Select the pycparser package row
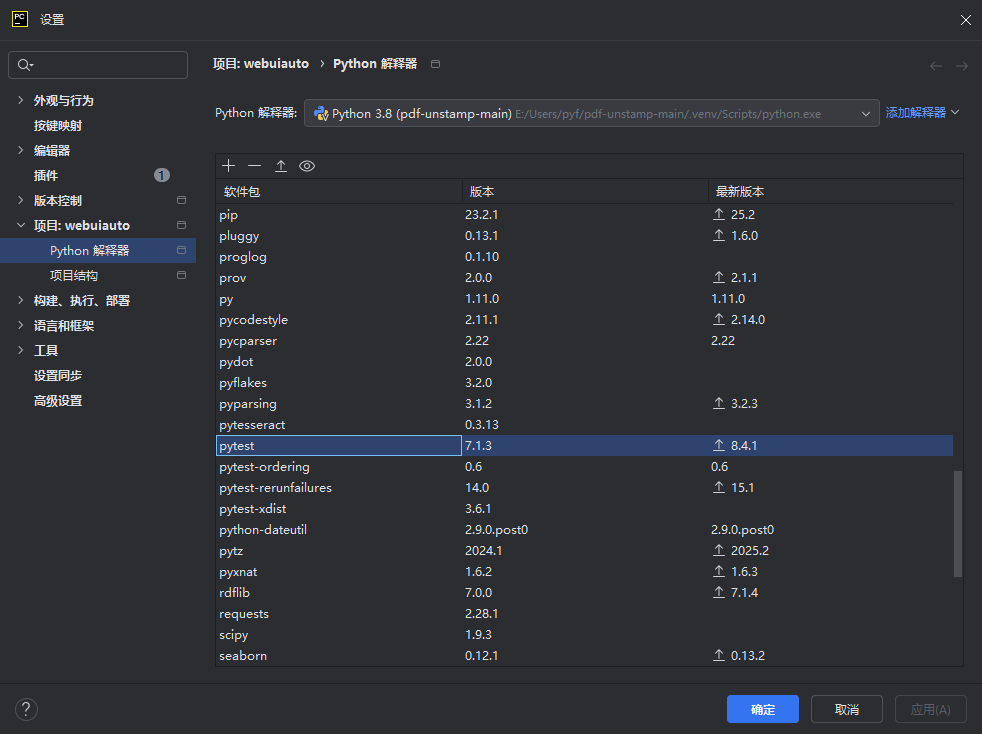 (x=585, y=341)
